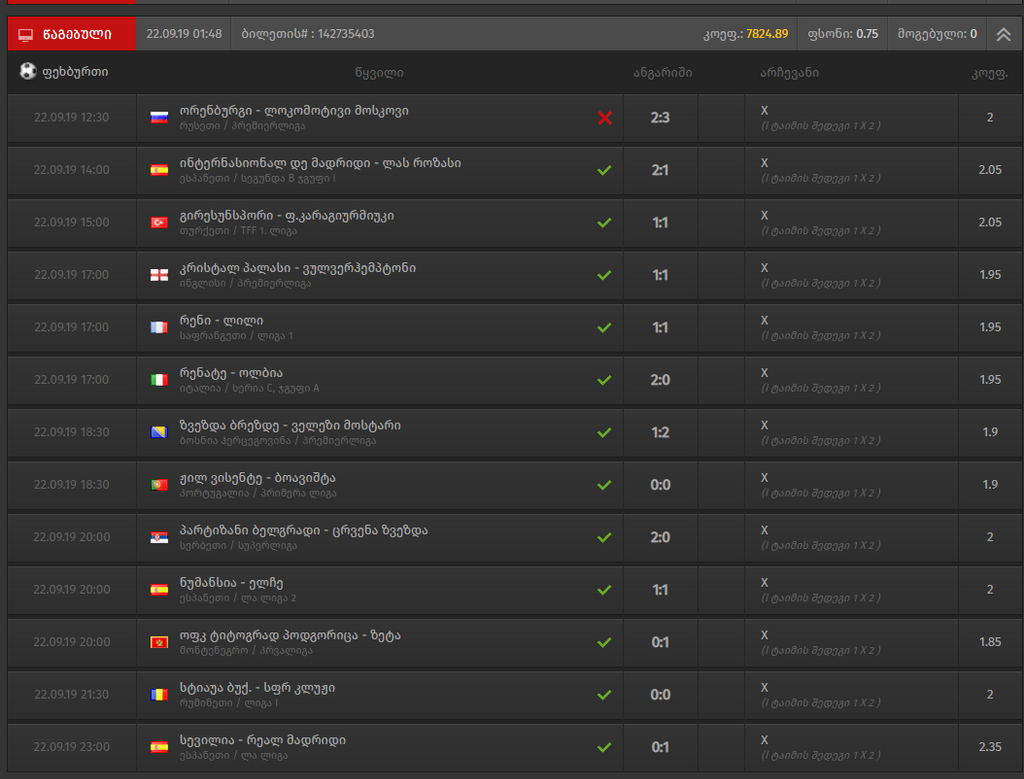The height and width of the screenshot is (779, 1024).
Task: Click the Russia flag on the ორენბურგი row
Action: 159,118
